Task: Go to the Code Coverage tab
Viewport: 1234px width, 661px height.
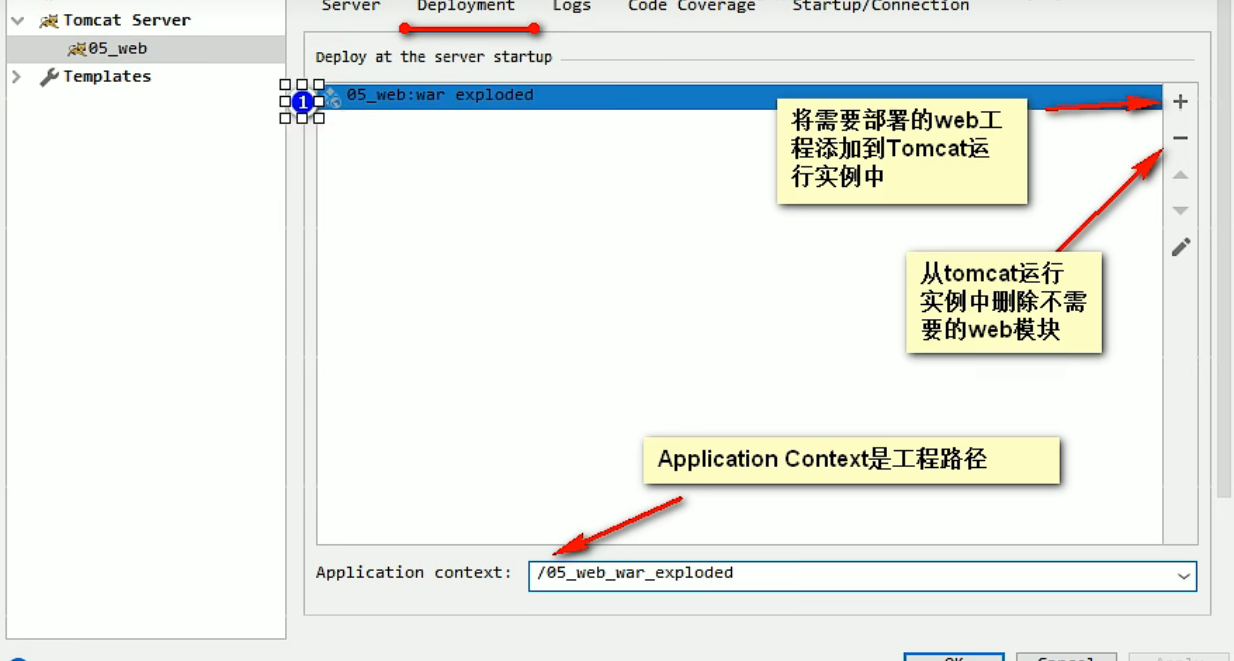Action: tap(692, 6)
